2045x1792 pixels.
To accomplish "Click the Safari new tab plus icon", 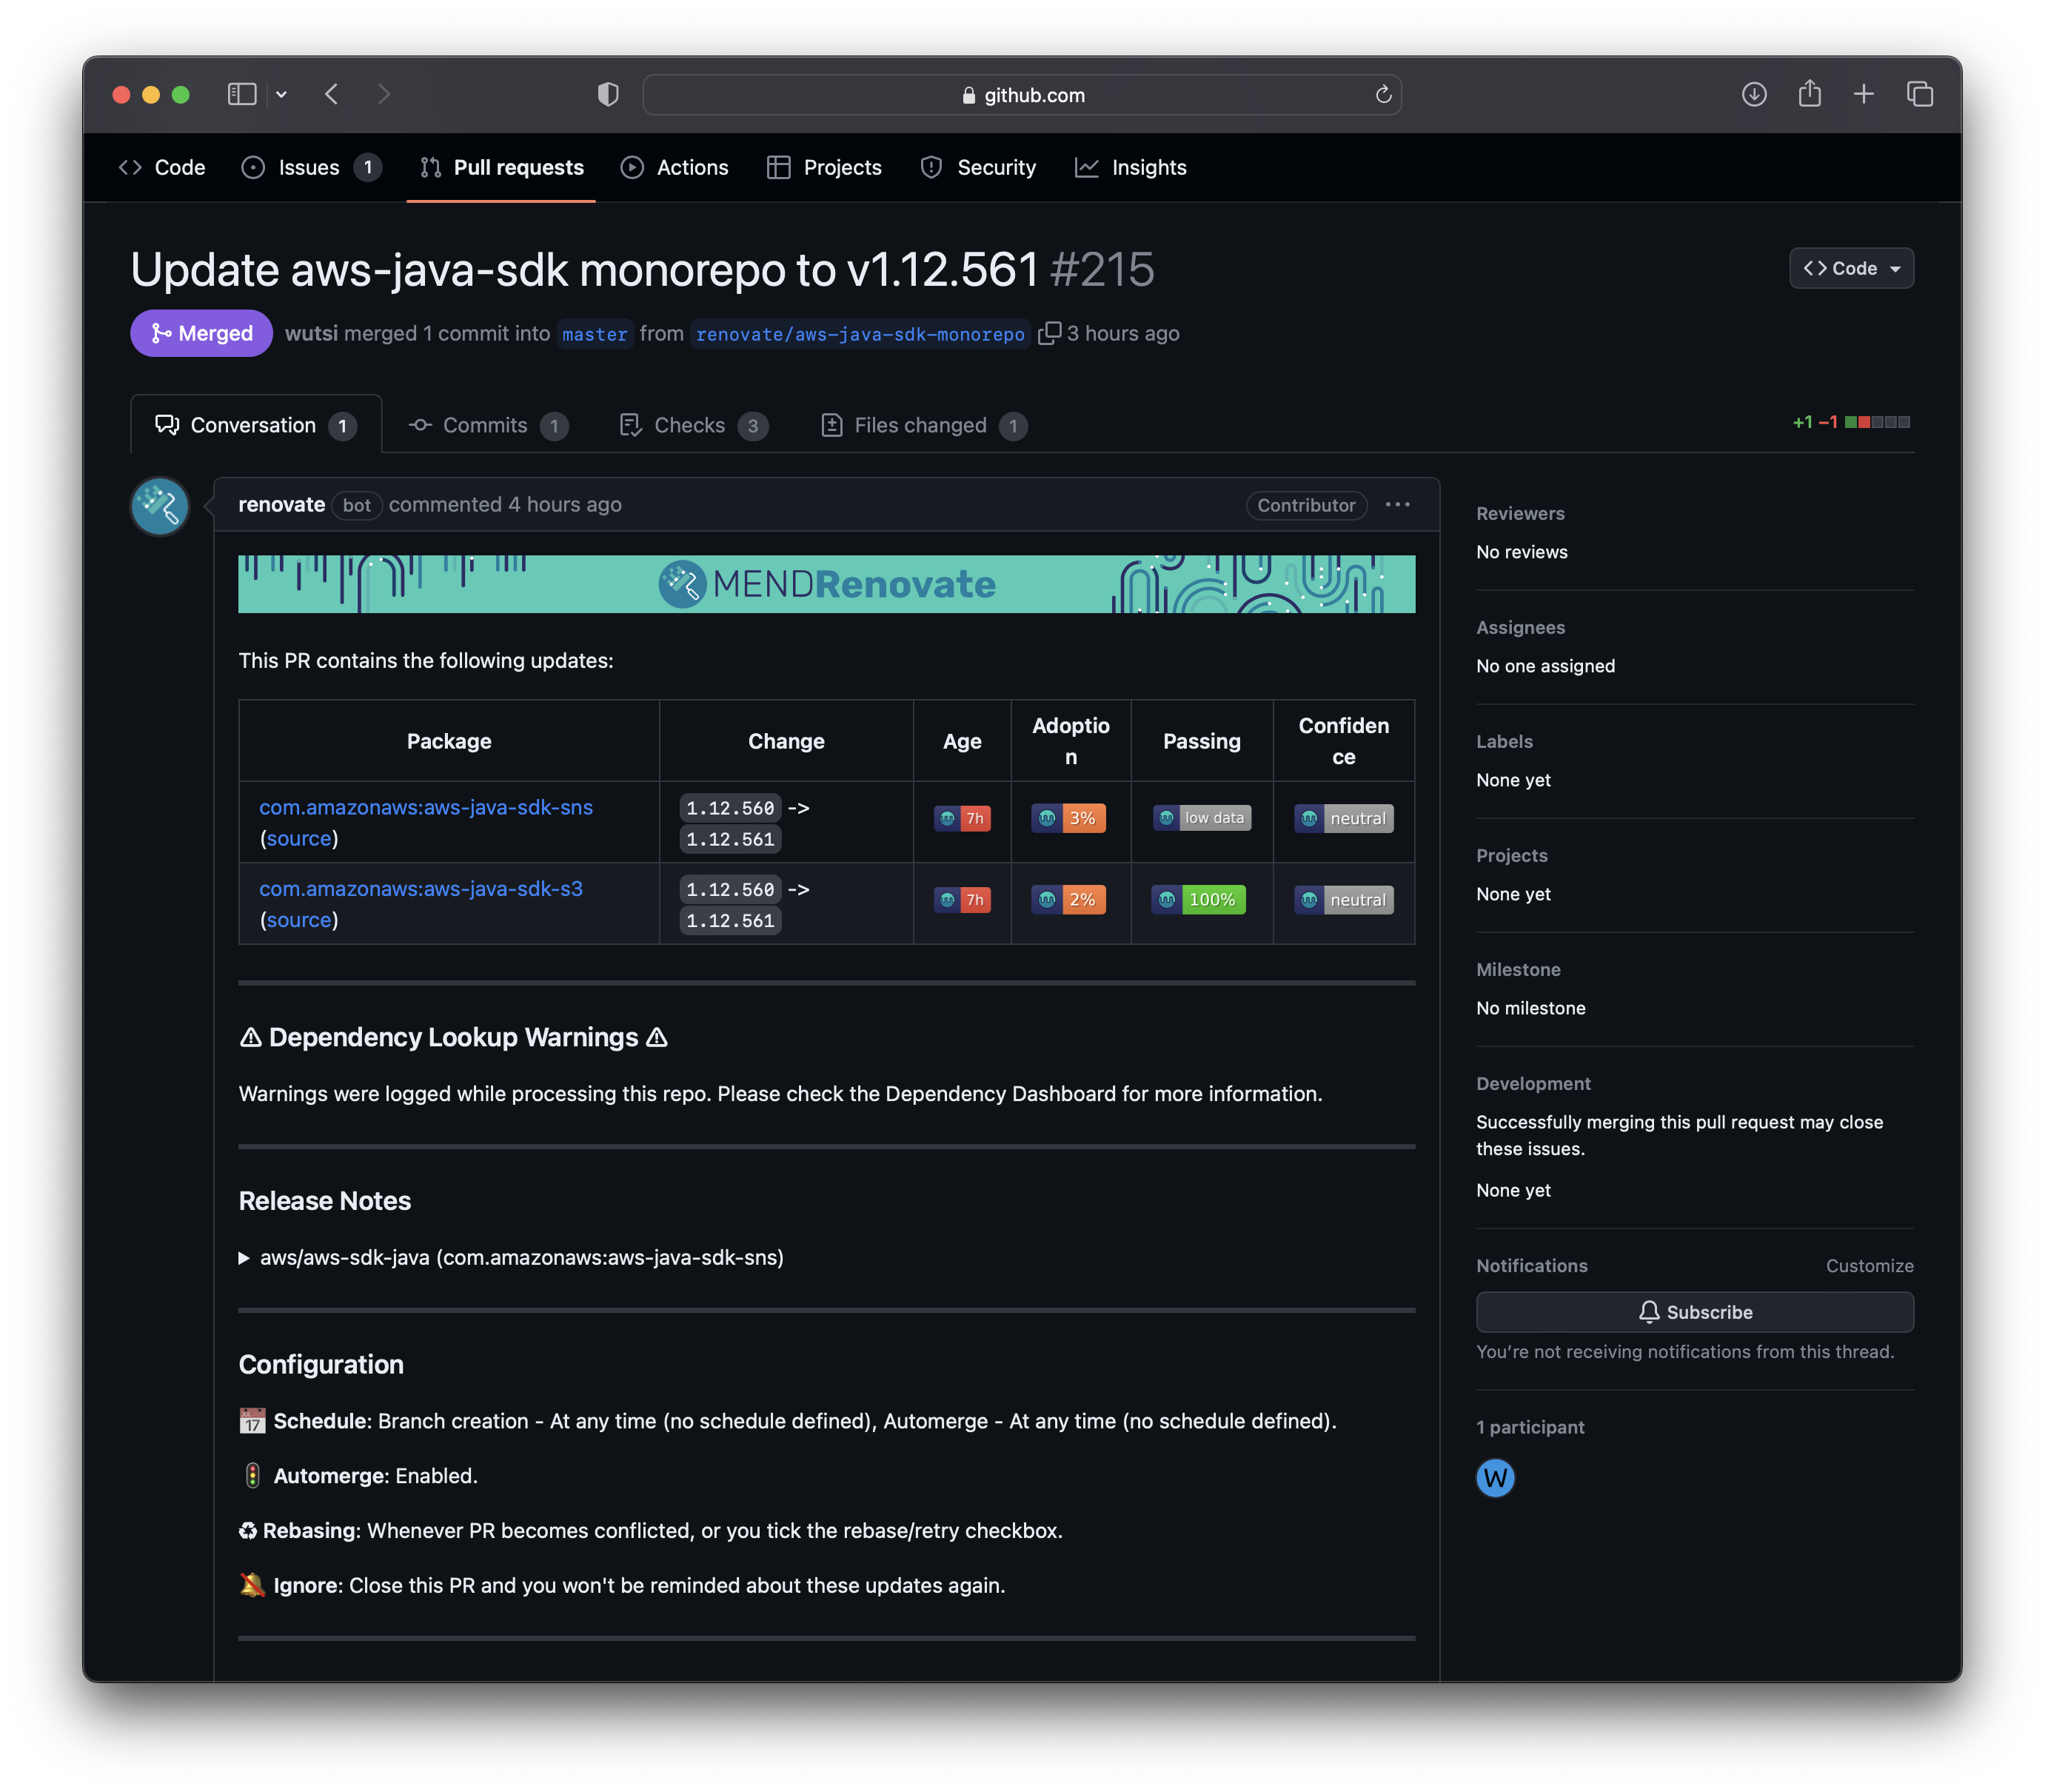I will 1864,95.
